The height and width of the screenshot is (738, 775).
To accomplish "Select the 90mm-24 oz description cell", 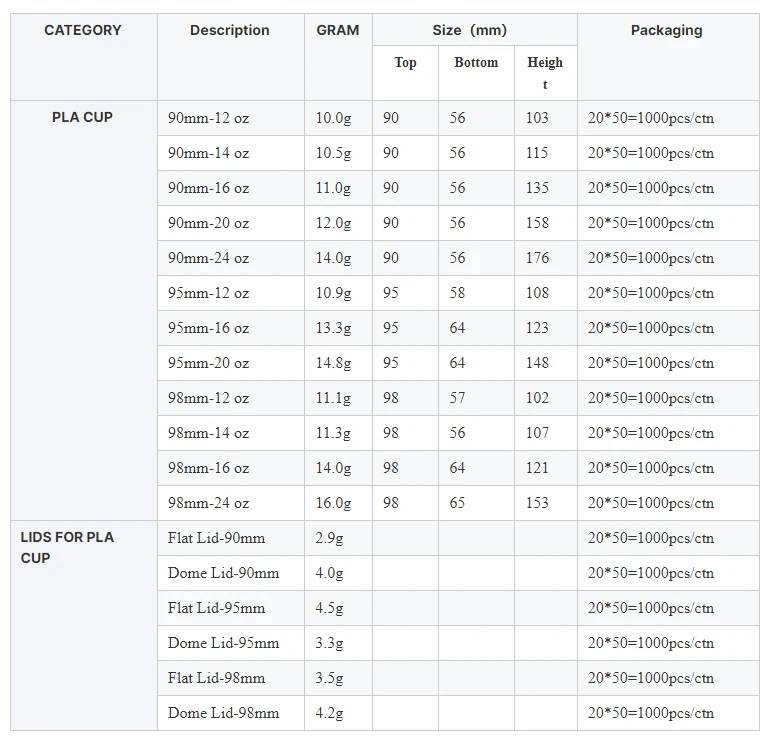I will 209,258.
